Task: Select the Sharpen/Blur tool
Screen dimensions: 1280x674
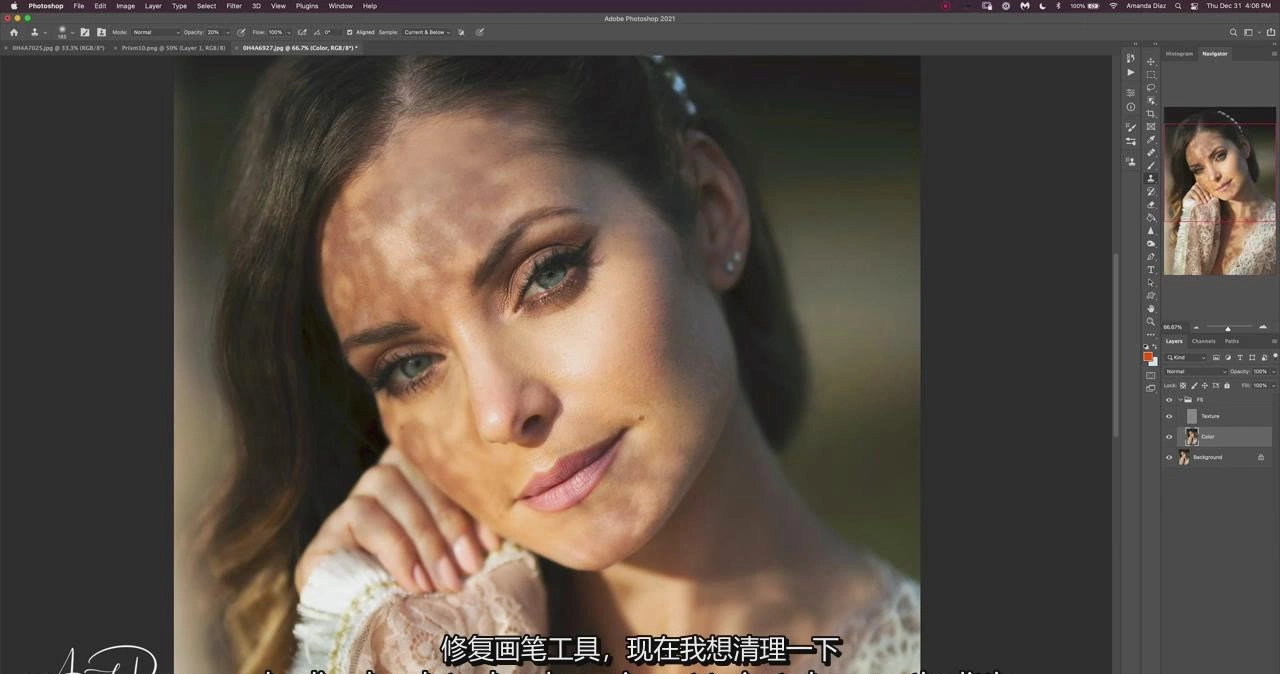Action: pyautogui.click(x=1151, y=230)
